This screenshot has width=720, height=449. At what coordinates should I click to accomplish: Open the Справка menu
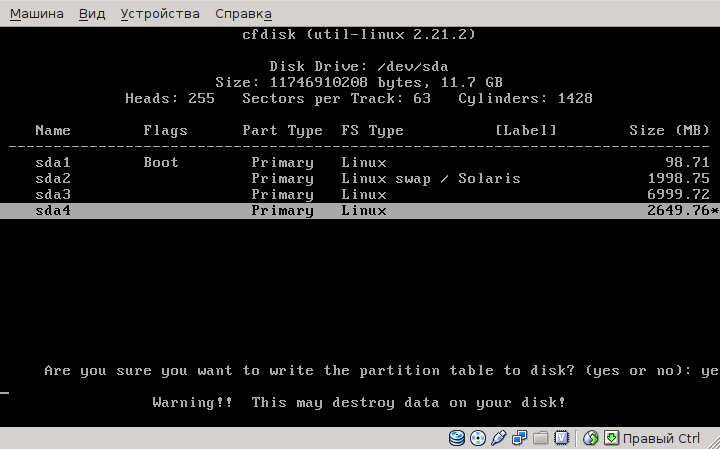coord(243,14)
